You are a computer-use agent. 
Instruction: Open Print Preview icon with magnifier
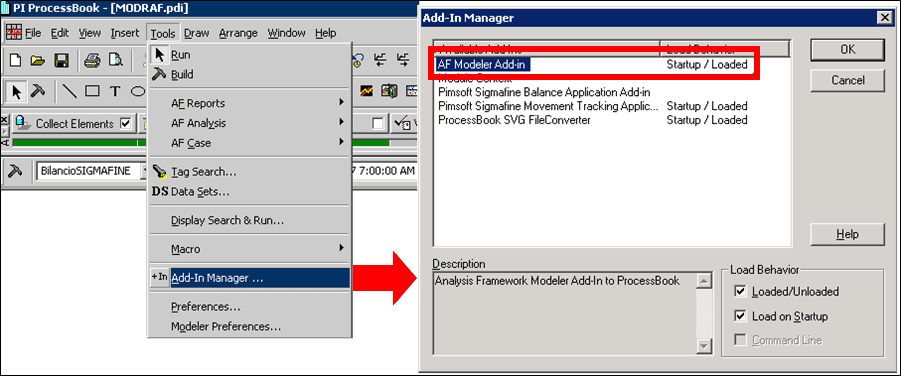(x=116, y=60)
